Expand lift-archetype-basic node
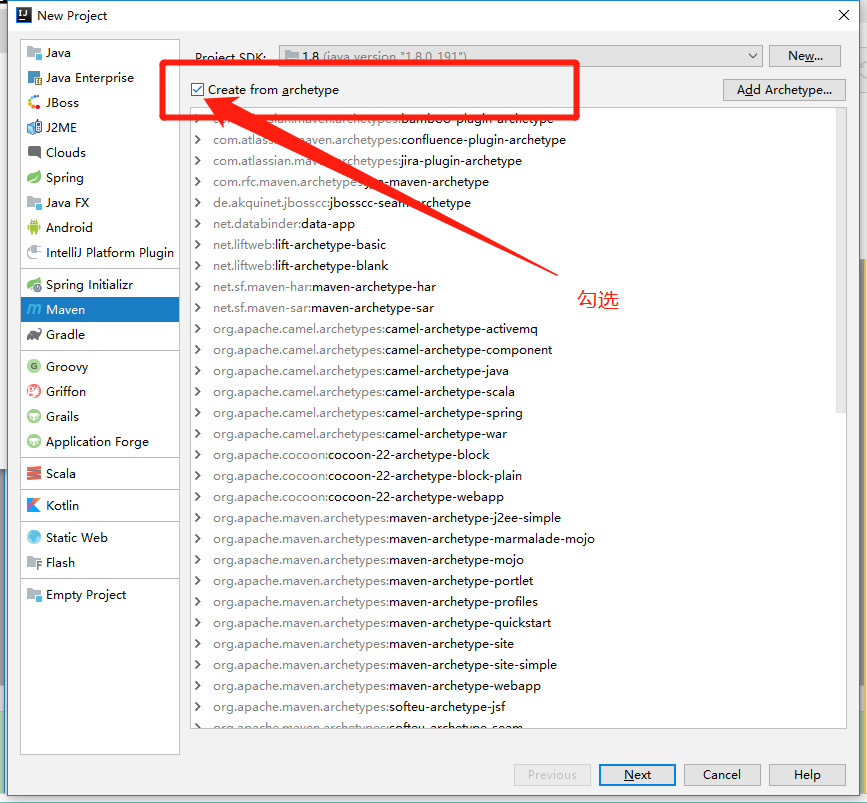 197,245
